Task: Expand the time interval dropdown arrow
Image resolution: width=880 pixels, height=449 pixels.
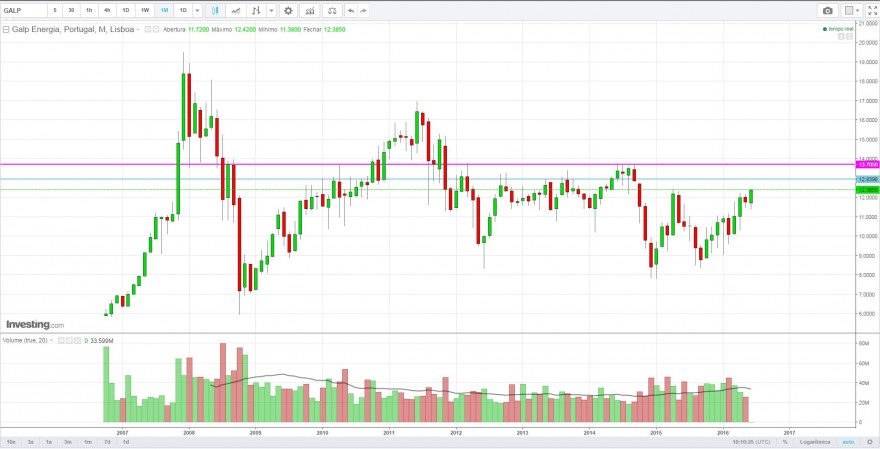Action: coord(197,11)
